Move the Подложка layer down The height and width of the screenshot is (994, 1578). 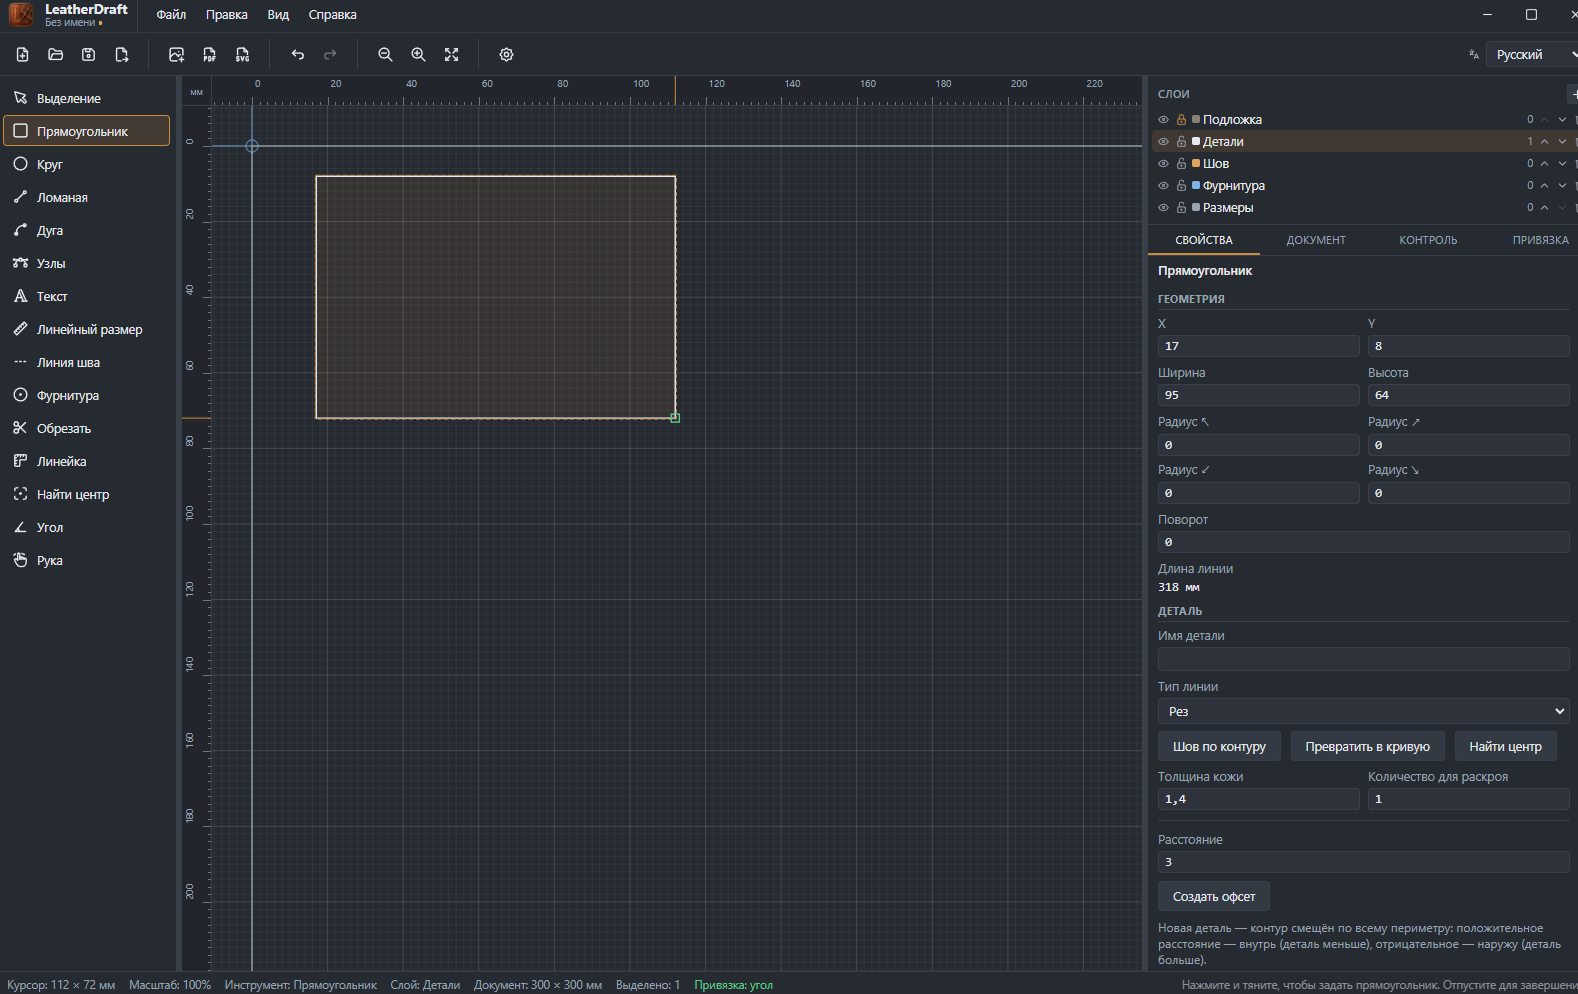pyautogui.click(x=1562, y=120)
